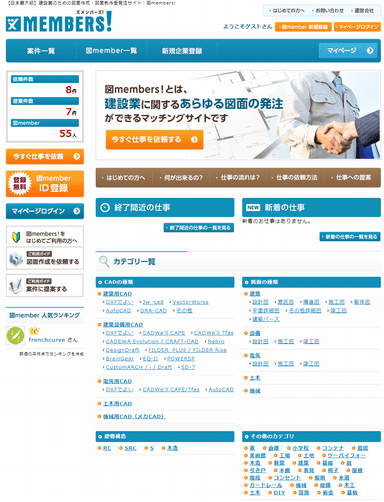The width and height of the screenshot is (384, 502).
Task: Open the CADEWA Evolution / CRAFT-CAD link
Action: tap(152, 342)
